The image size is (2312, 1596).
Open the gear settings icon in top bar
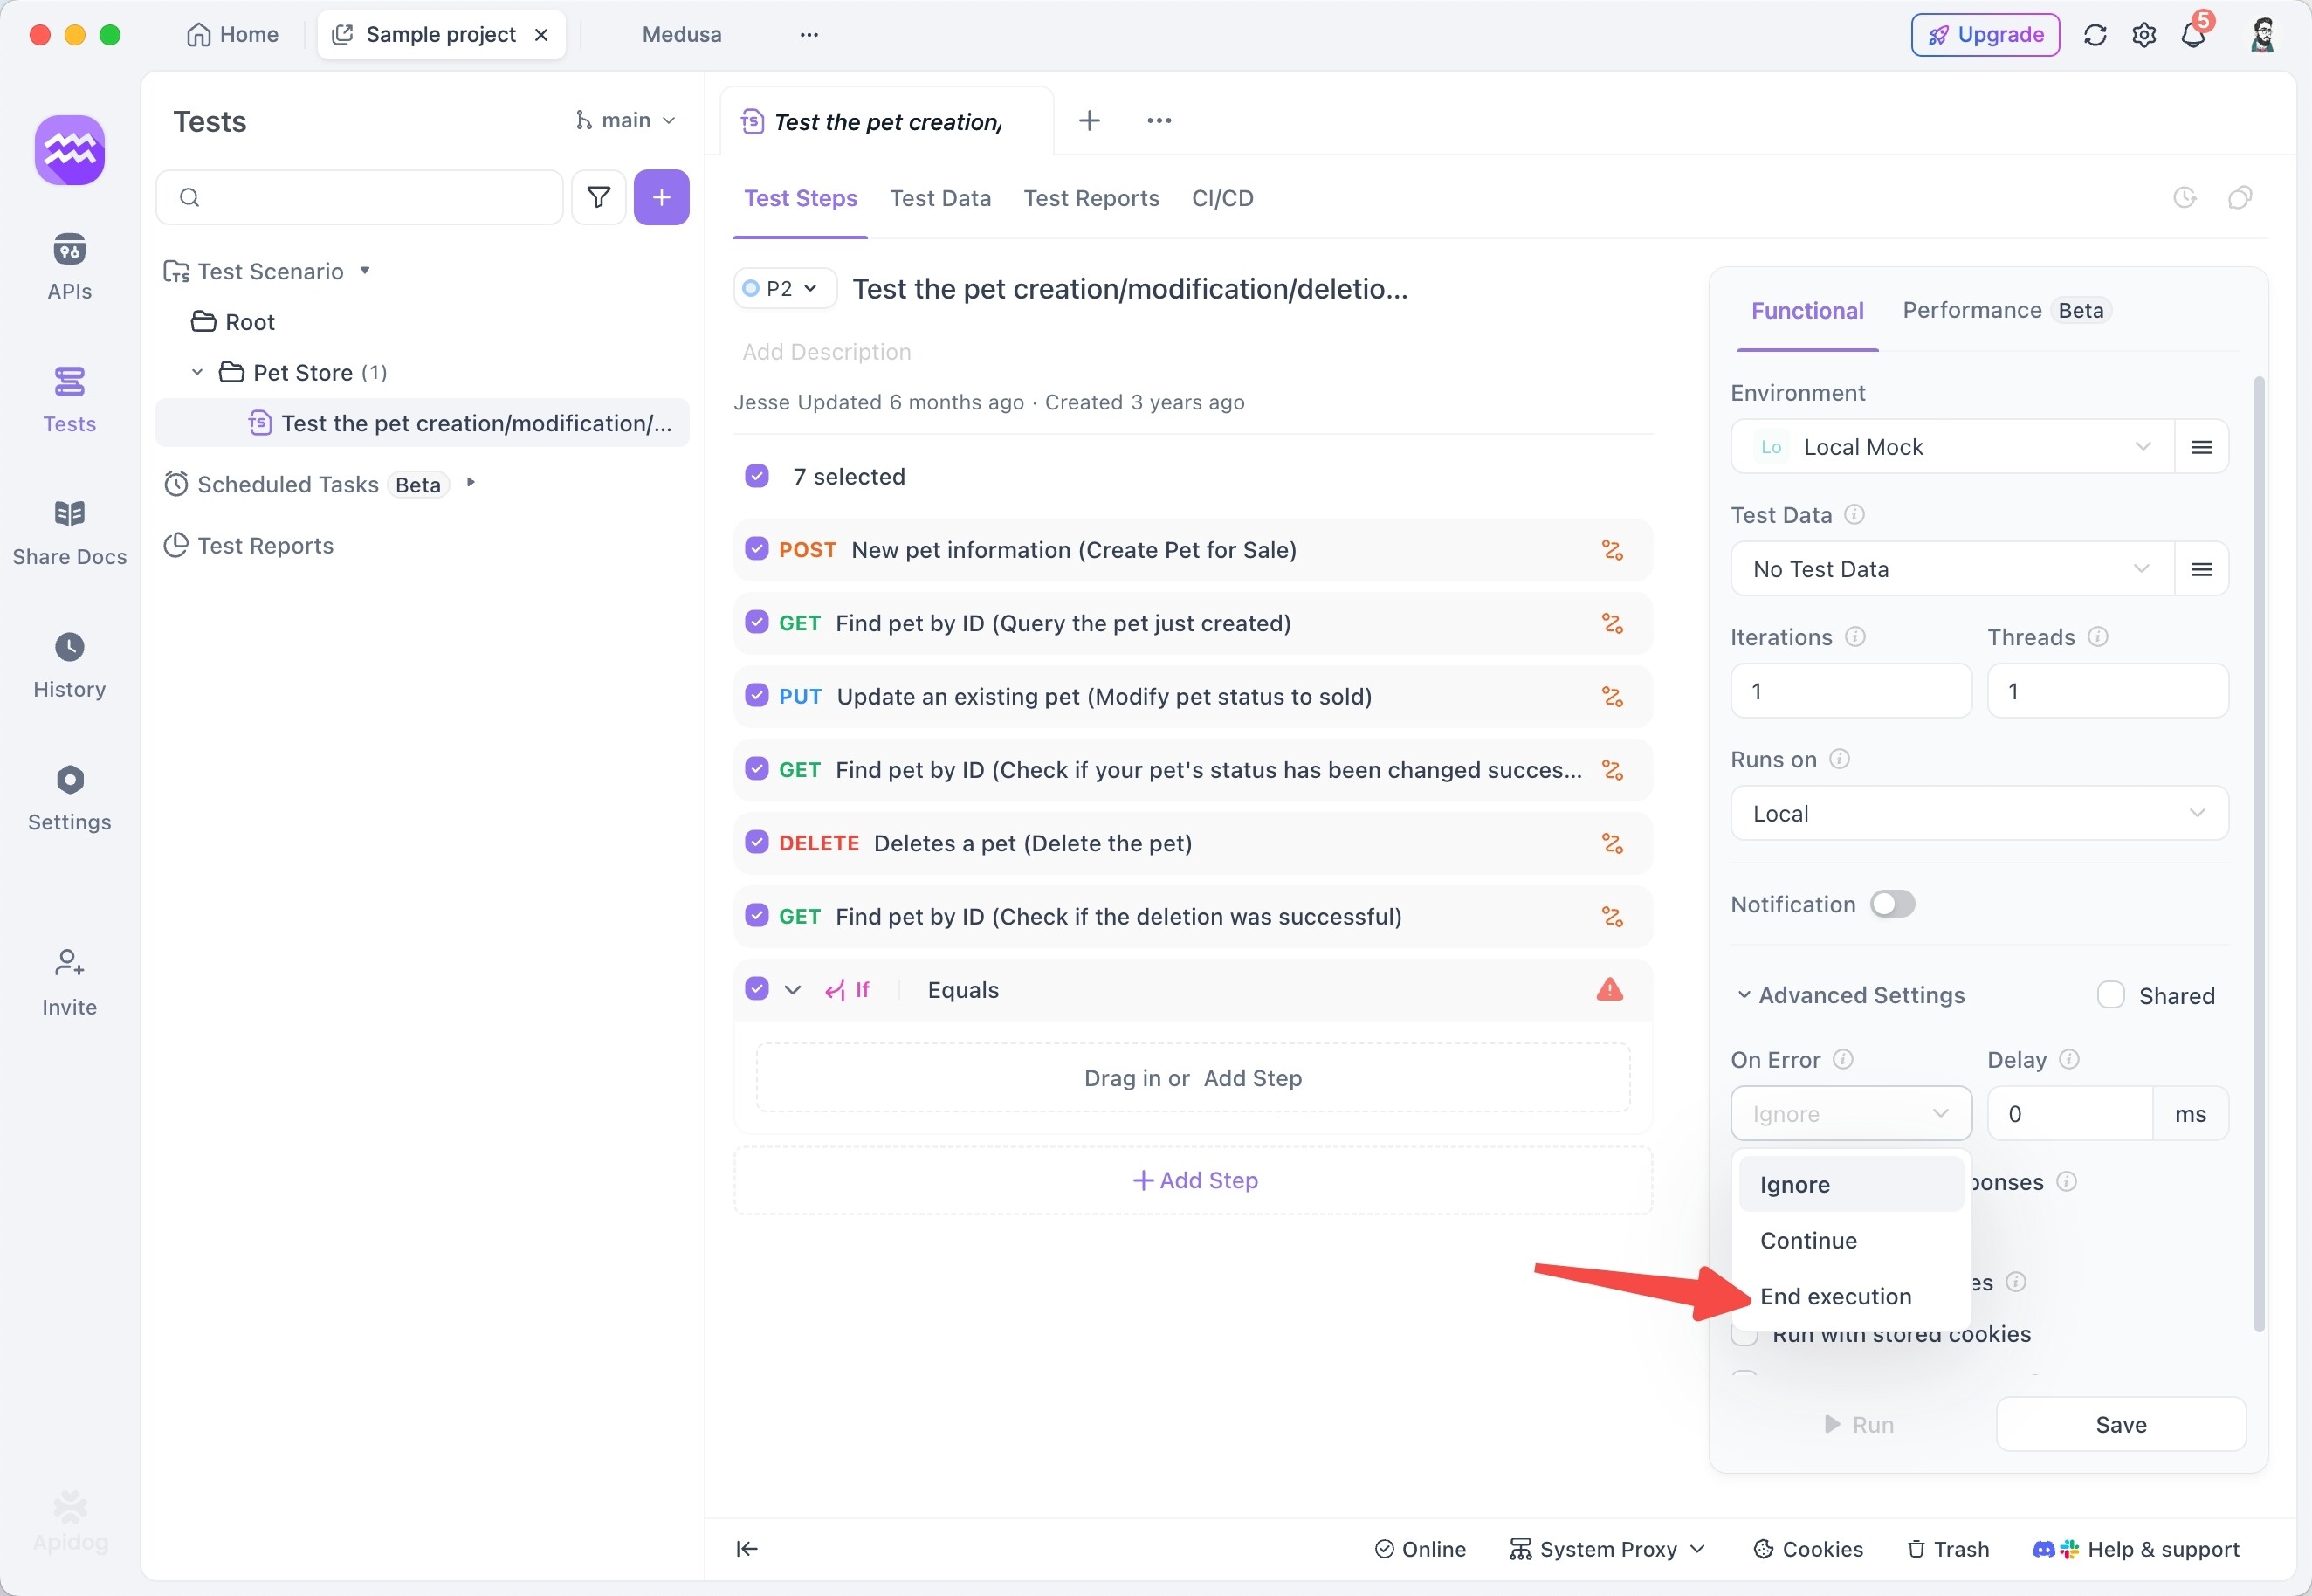point(2143,35)
